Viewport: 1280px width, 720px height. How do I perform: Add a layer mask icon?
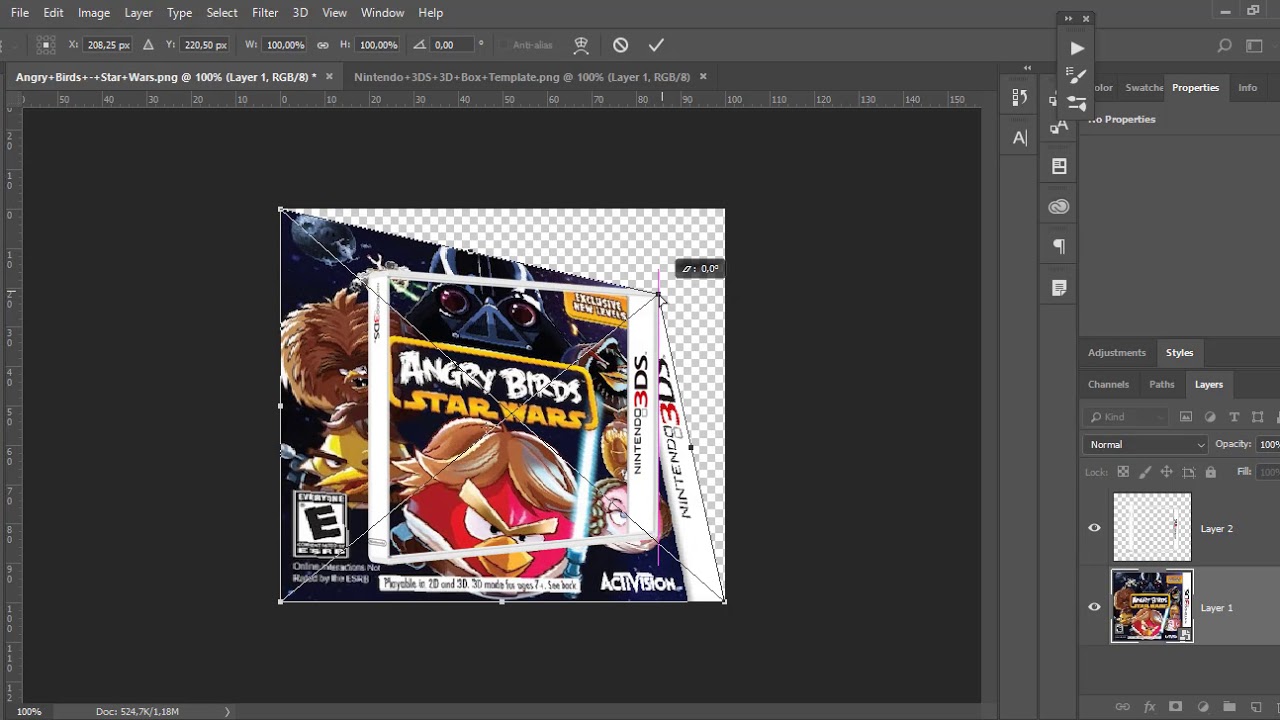[x=1176, y=707]
